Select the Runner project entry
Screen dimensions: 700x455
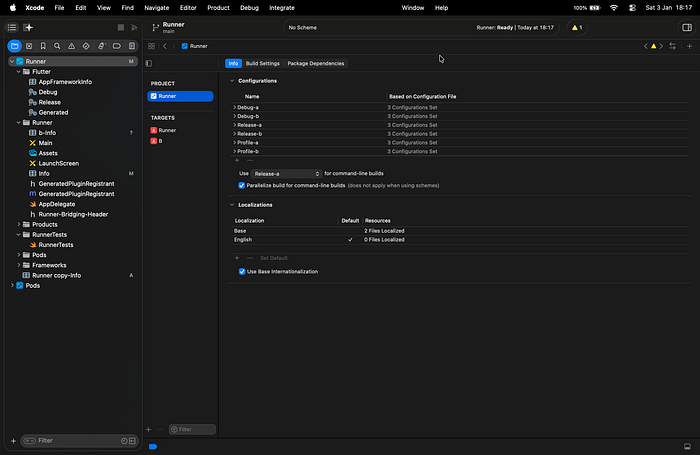(x=180, y=96)
